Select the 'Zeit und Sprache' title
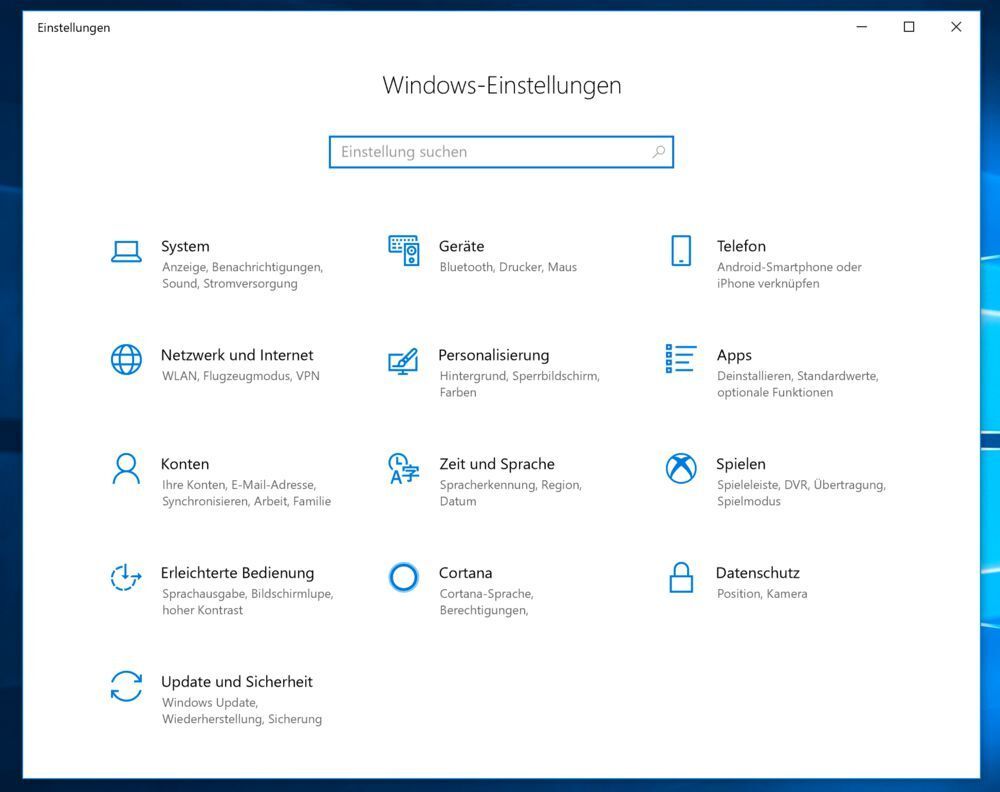This screenshot has height=792, width=1000. click(497, 464)
